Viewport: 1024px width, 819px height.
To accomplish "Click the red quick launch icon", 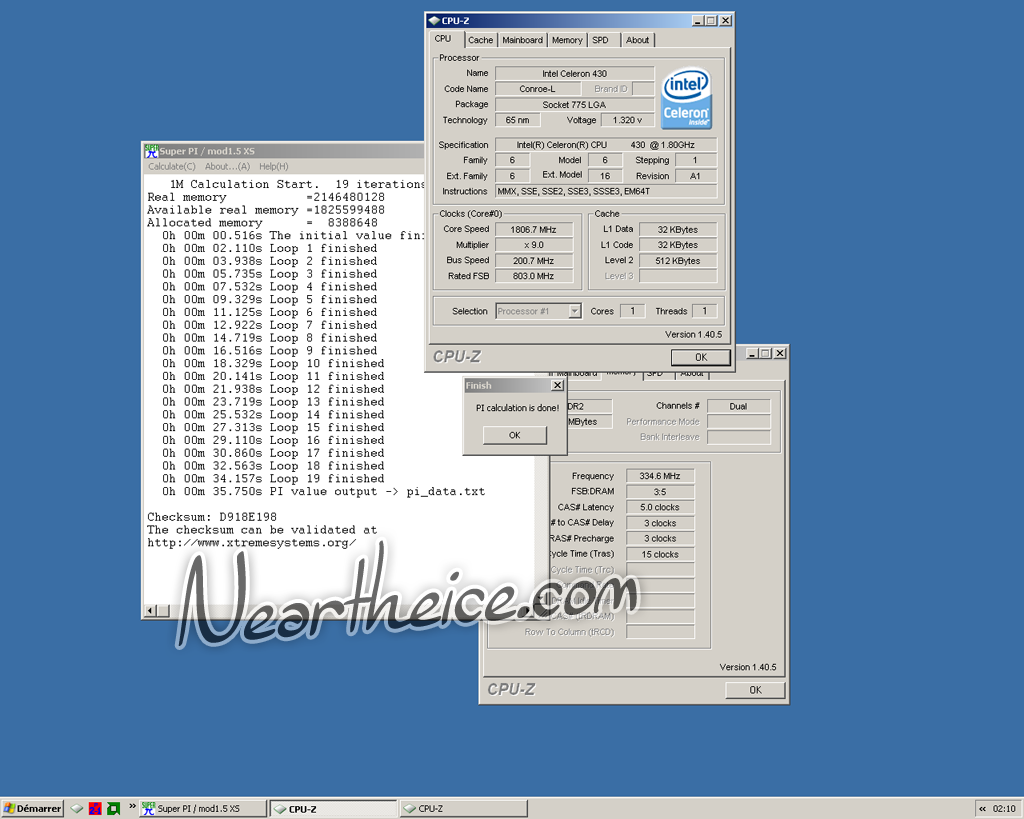I will pyautogui.click(x=95, y=809).
